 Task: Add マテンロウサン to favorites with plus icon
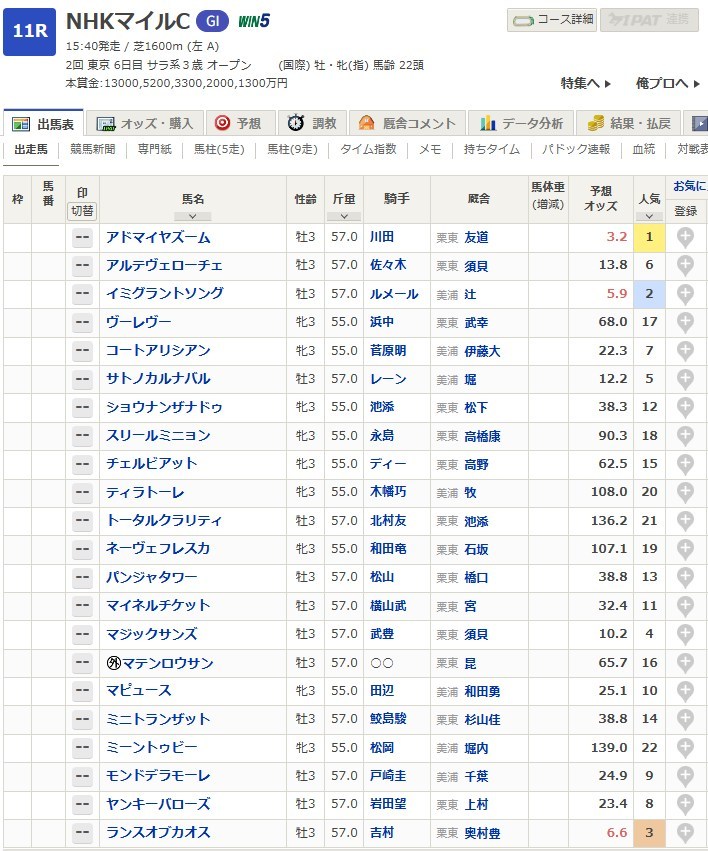[x=685, y=663]
